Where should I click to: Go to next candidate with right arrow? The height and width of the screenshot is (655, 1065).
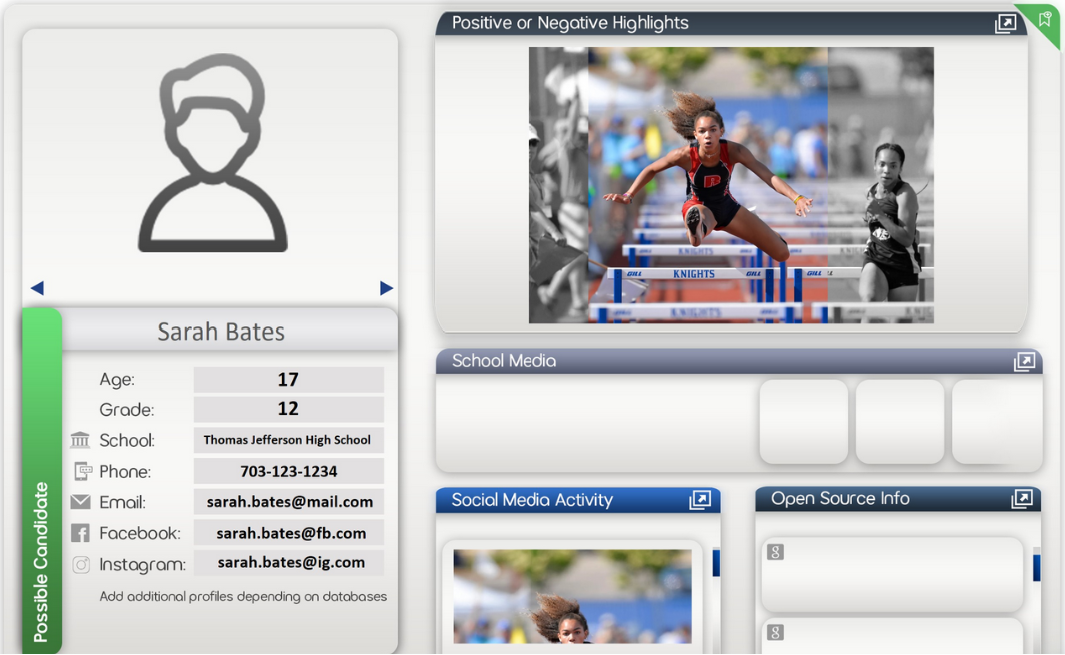[x=386, y=288]
